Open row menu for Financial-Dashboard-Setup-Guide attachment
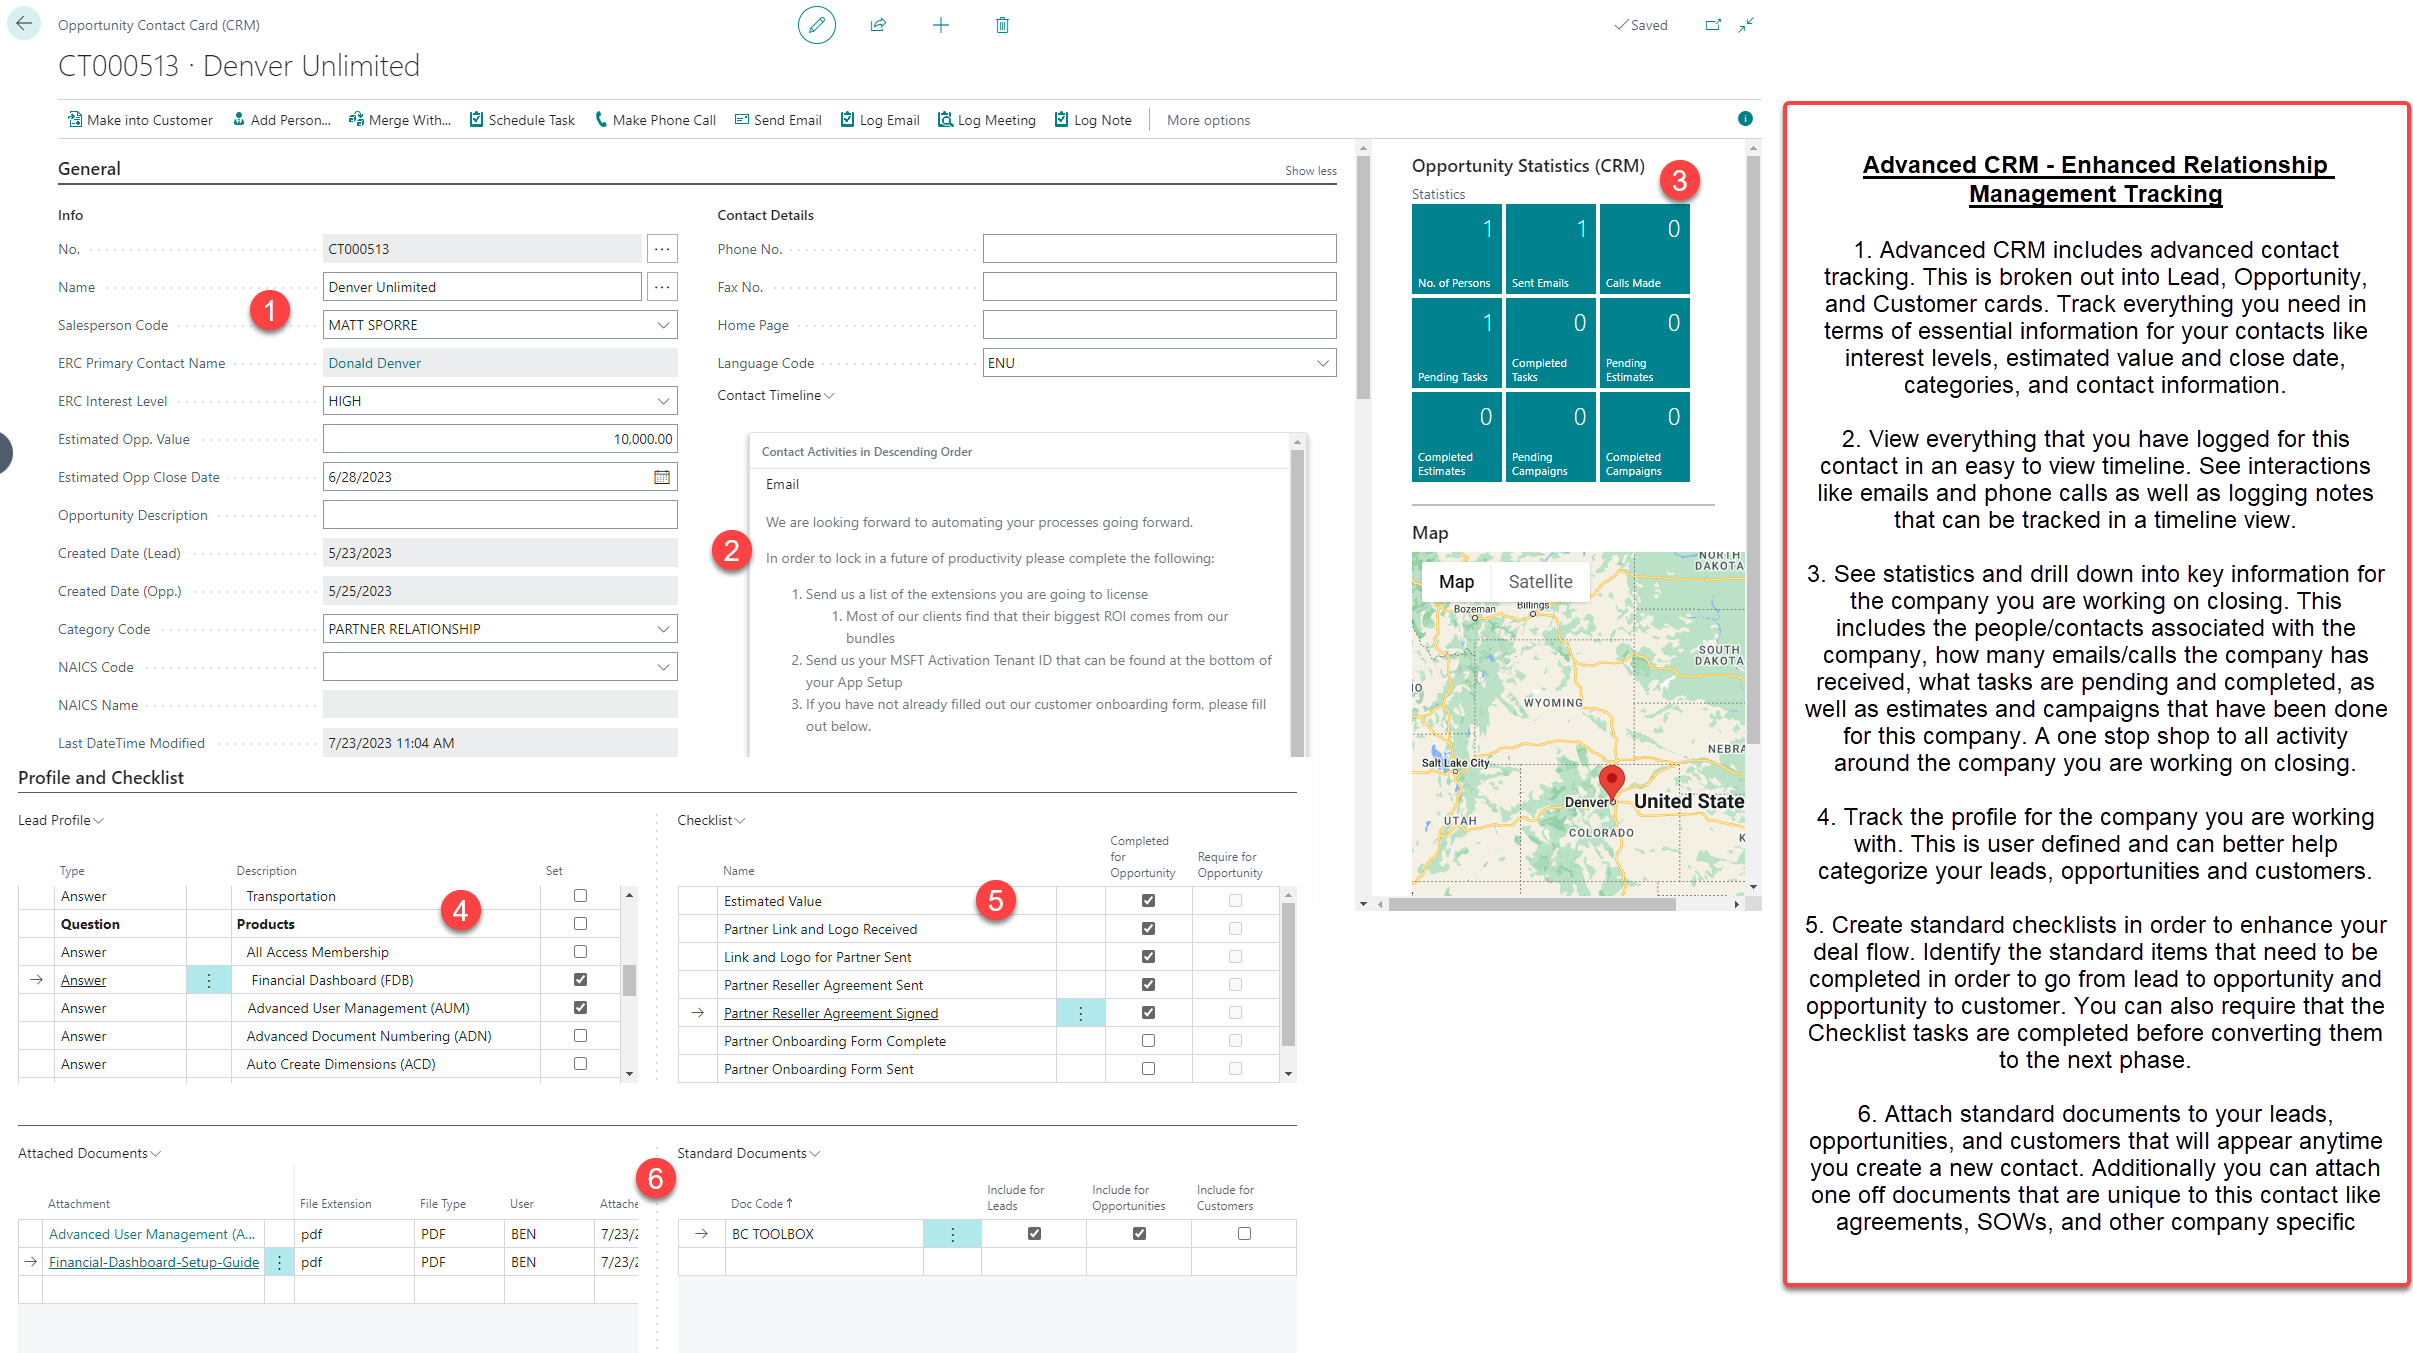Screen dimensions: 2413x1353 click(279, 1262)
